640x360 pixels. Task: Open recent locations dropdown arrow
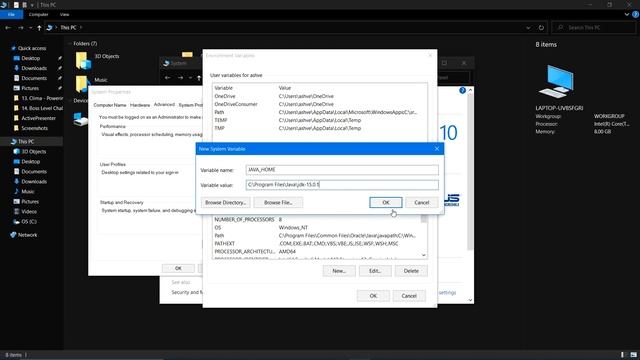coord(31,28)
